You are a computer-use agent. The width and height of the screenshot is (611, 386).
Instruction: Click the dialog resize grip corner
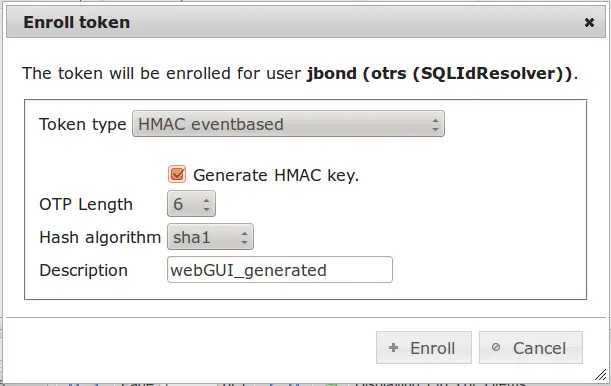click(600, 375)
